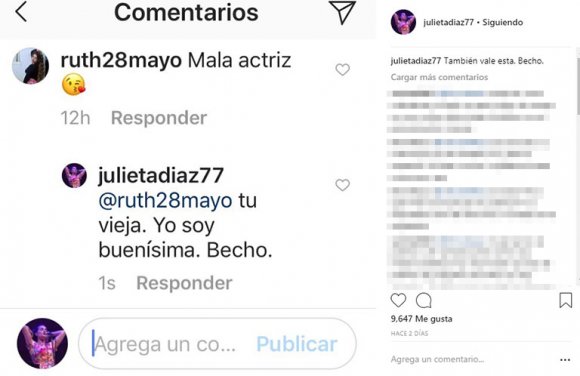Like the post with heart icon
580x376 pixels.
(398, 300)
